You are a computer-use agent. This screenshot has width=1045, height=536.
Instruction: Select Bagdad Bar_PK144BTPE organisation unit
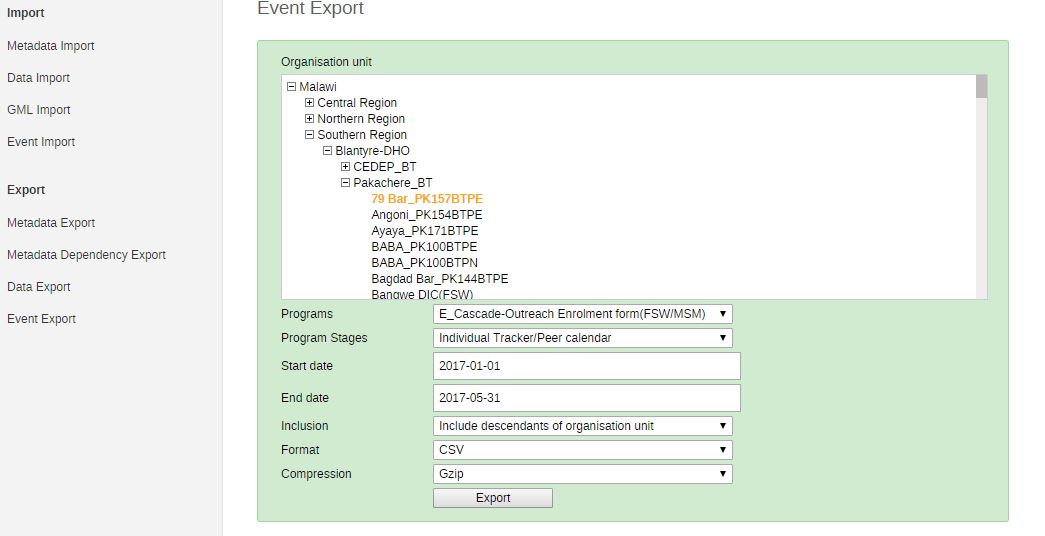tap(440, 279)
